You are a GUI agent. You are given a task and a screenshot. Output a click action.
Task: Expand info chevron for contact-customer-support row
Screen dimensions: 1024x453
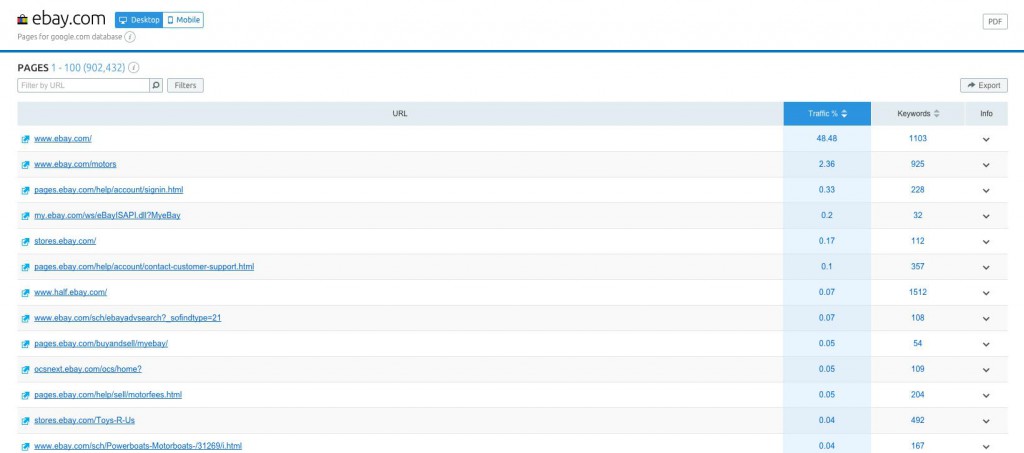[985, 267]
